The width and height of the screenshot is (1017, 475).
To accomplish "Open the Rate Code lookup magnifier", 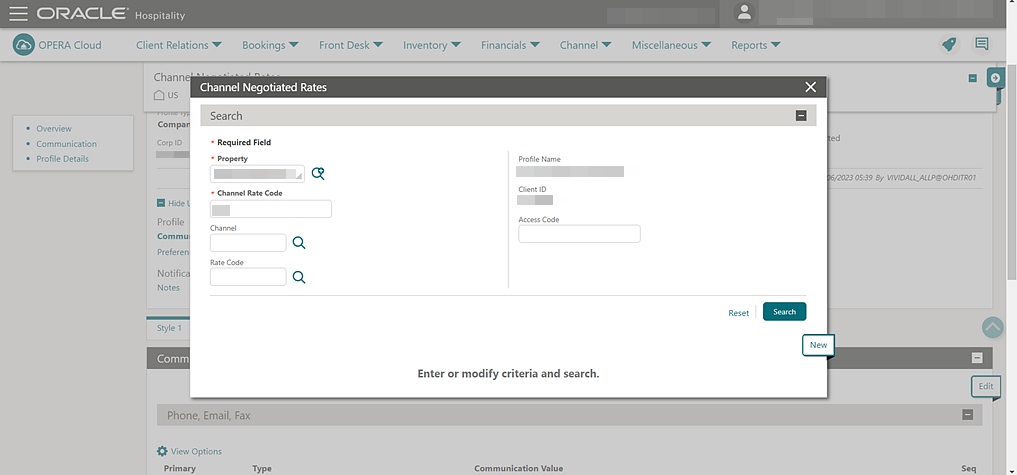I will pyautogui.click(x=299, y=278).
